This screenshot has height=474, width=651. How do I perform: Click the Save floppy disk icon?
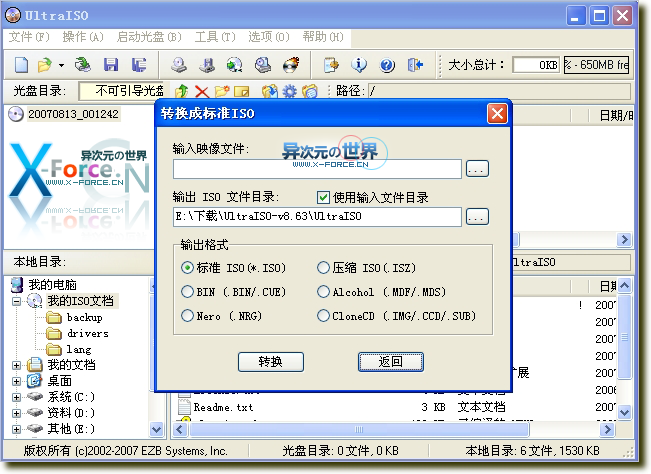click(x=111, y=65)
